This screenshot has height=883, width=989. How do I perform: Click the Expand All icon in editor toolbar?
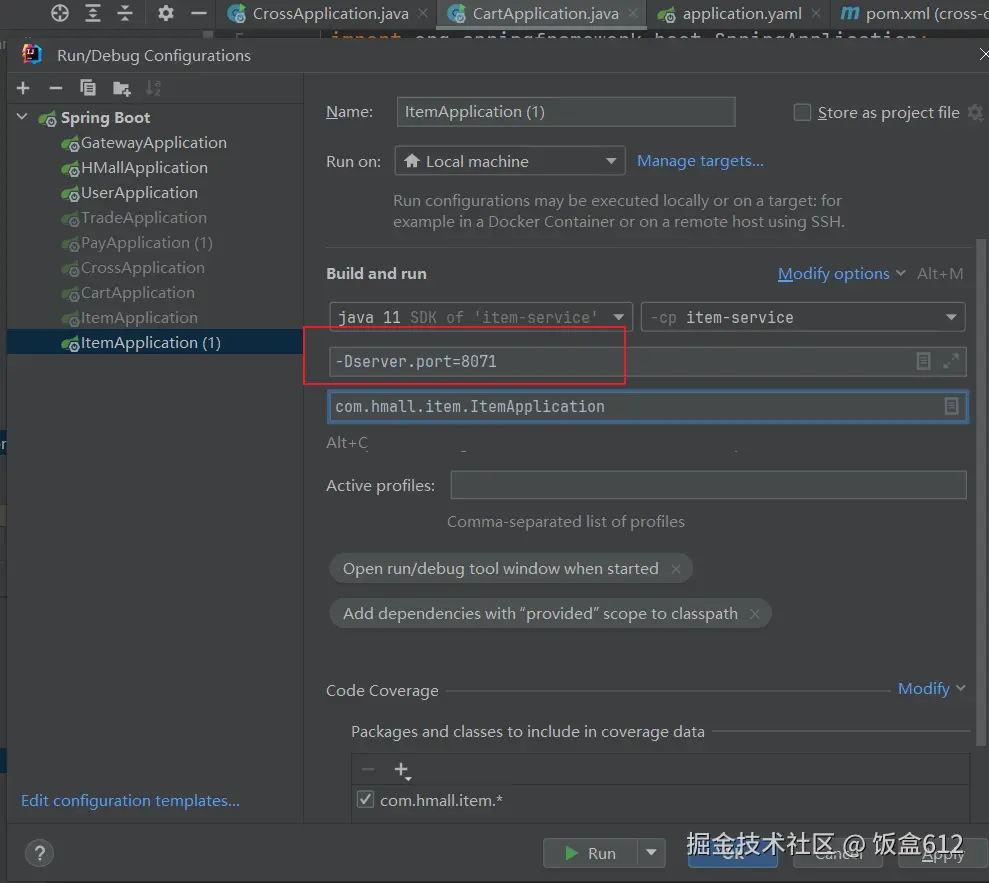coord(93,13)
